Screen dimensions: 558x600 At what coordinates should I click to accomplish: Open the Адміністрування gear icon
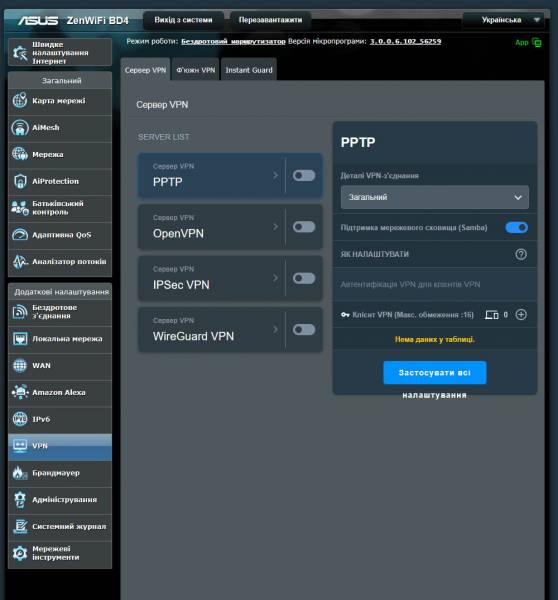click(x=20, y=500)
